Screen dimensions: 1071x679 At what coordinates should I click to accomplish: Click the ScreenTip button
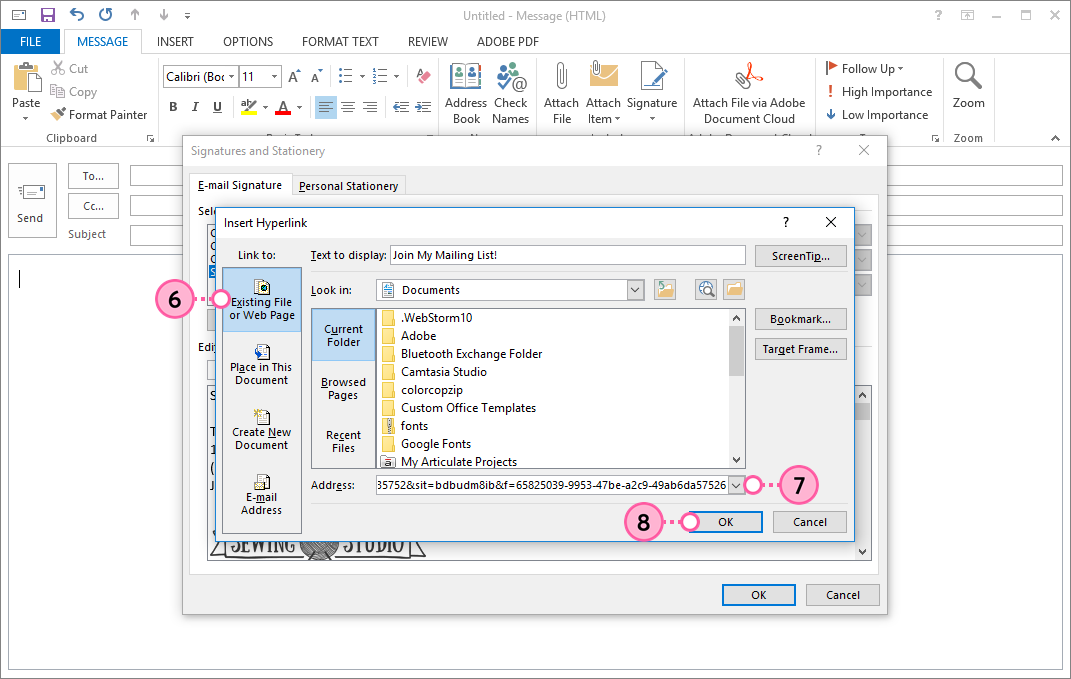coord(801,256)
